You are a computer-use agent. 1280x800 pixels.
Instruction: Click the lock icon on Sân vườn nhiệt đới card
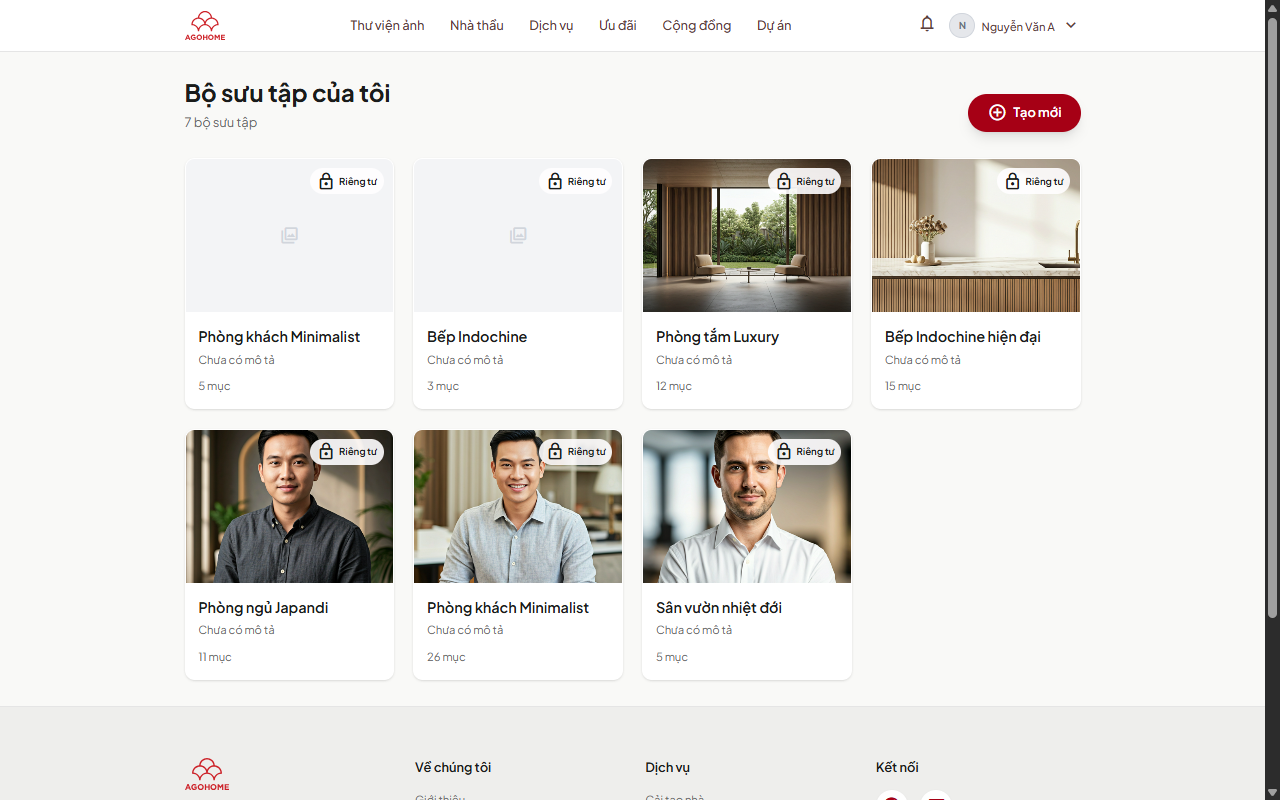pyautogui.click(x=784, y=451)
